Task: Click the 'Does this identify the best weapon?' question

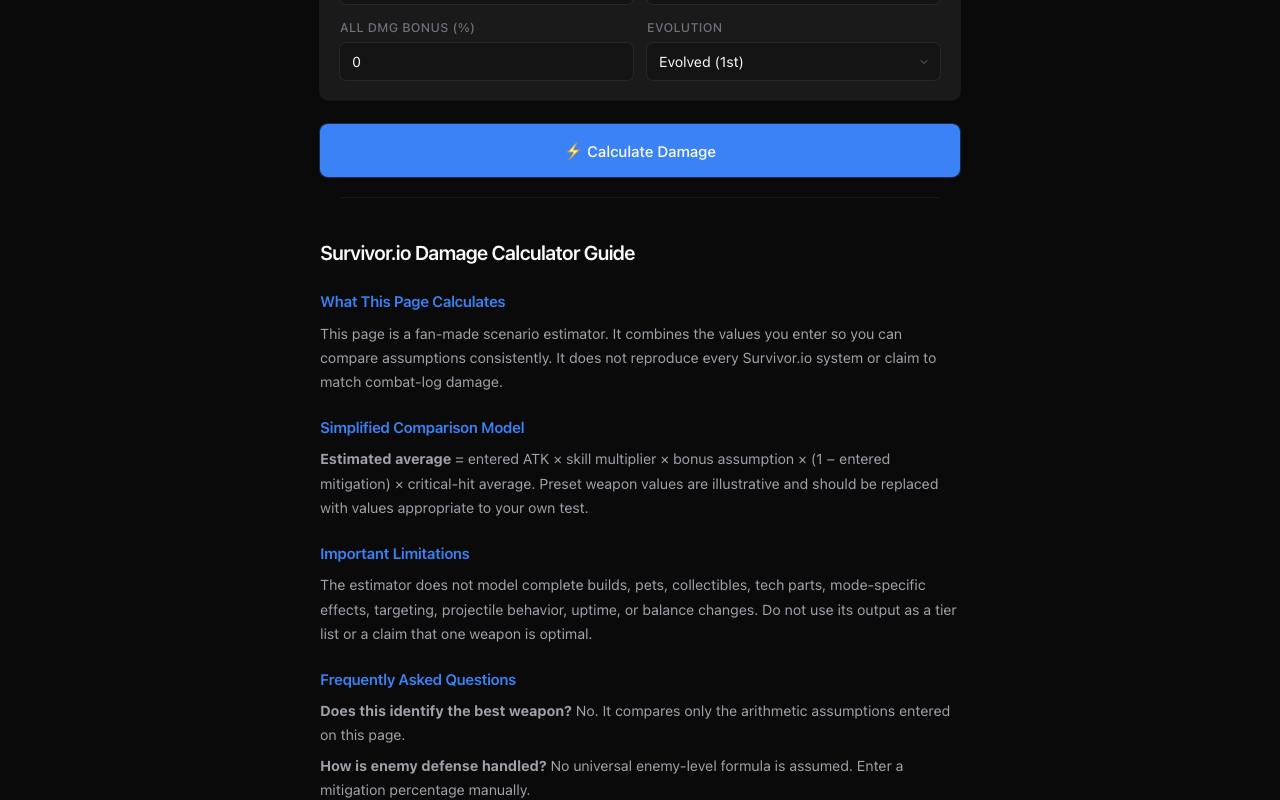Action: tap(446, 711)
